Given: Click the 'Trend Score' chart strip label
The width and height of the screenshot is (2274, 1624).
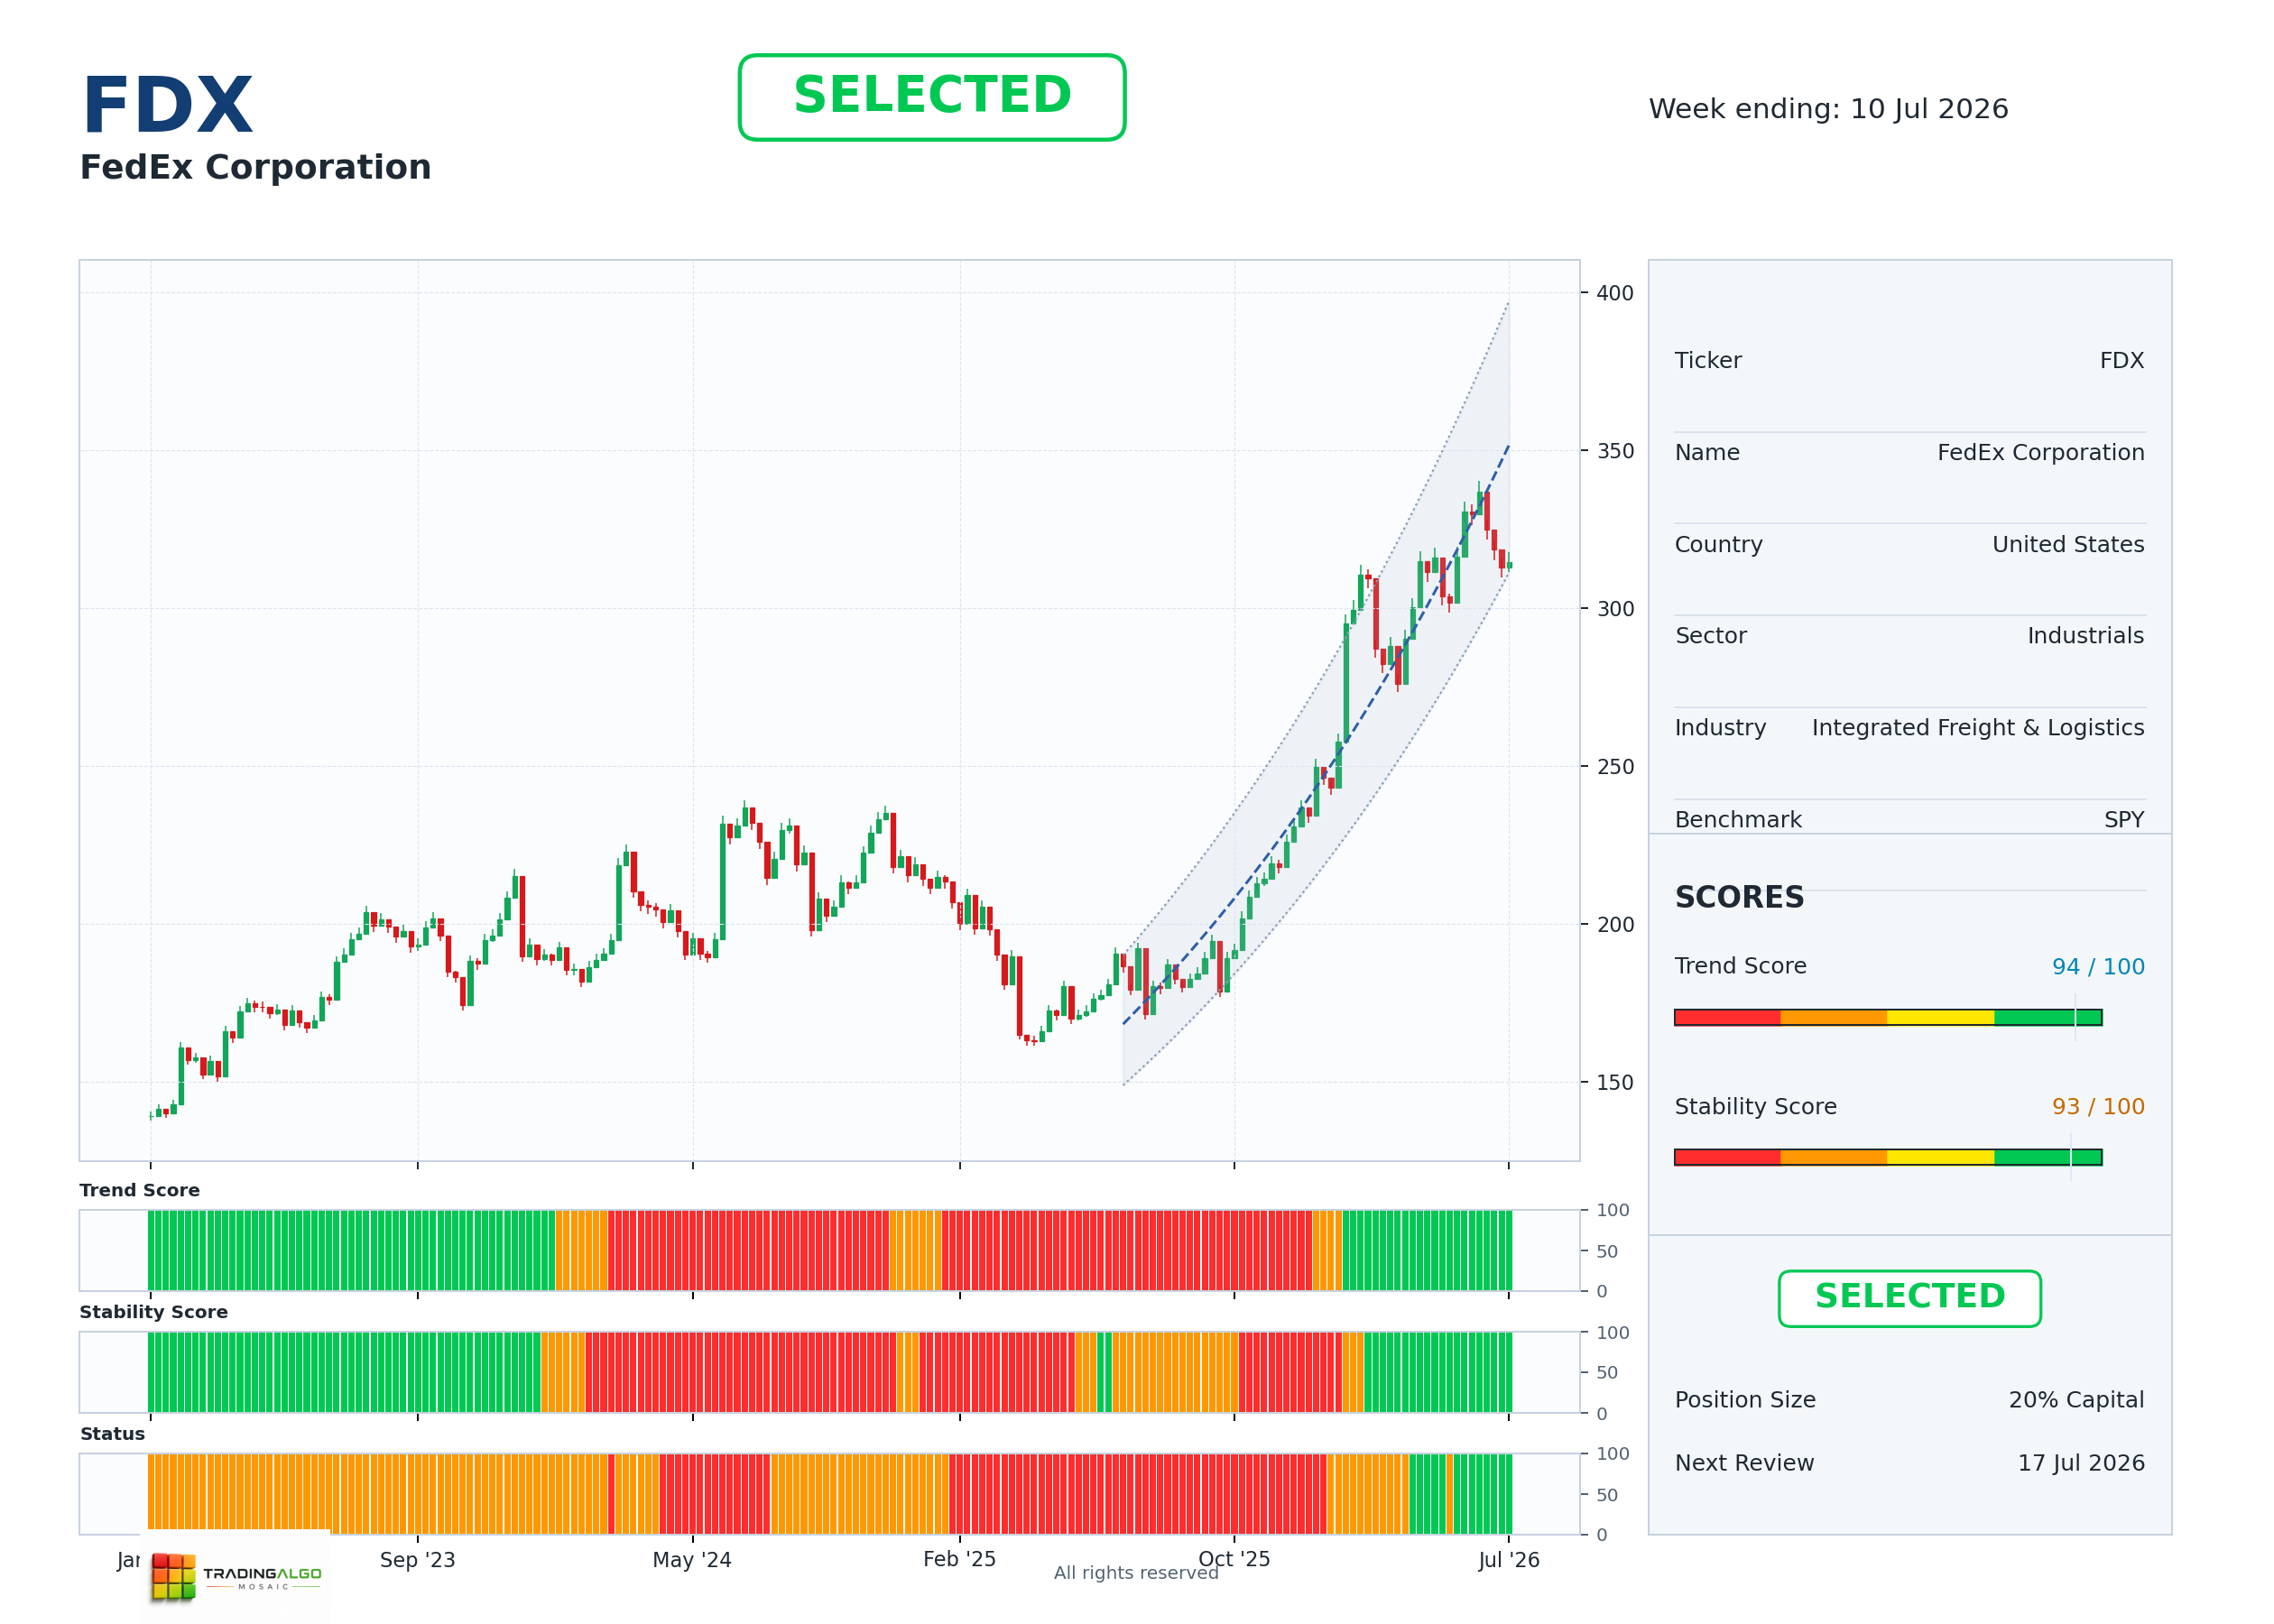Looking at the screenshot, I should pos(139,1190).
